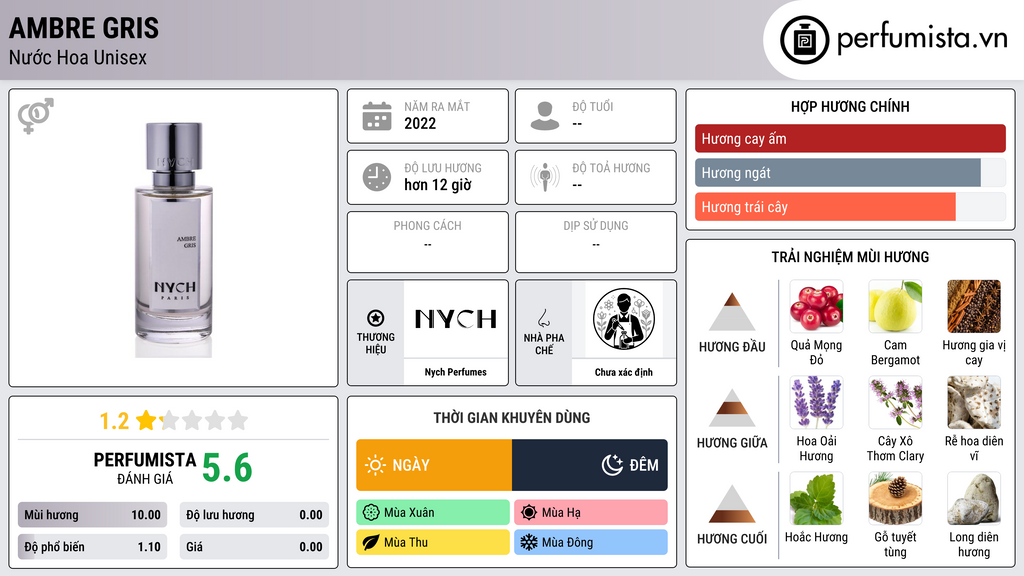Click the Trải nghiệm mùi hương heading
This screenshot has height=576, width=1024.
850,257
